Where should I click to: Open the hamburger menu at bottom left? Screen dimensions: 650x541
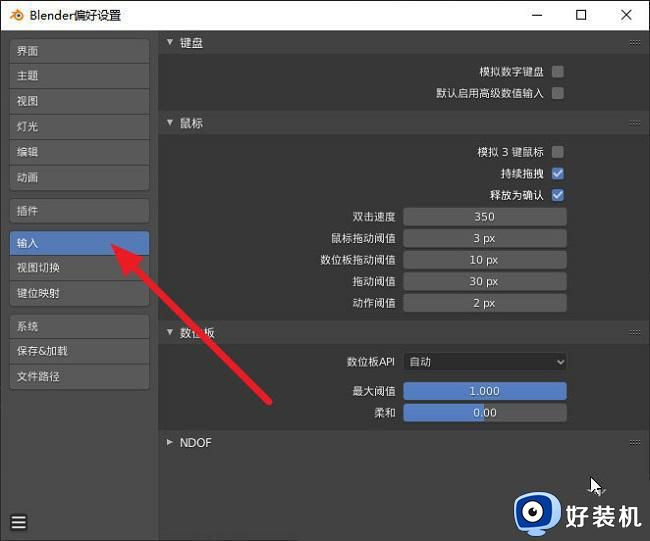[19, 522]
